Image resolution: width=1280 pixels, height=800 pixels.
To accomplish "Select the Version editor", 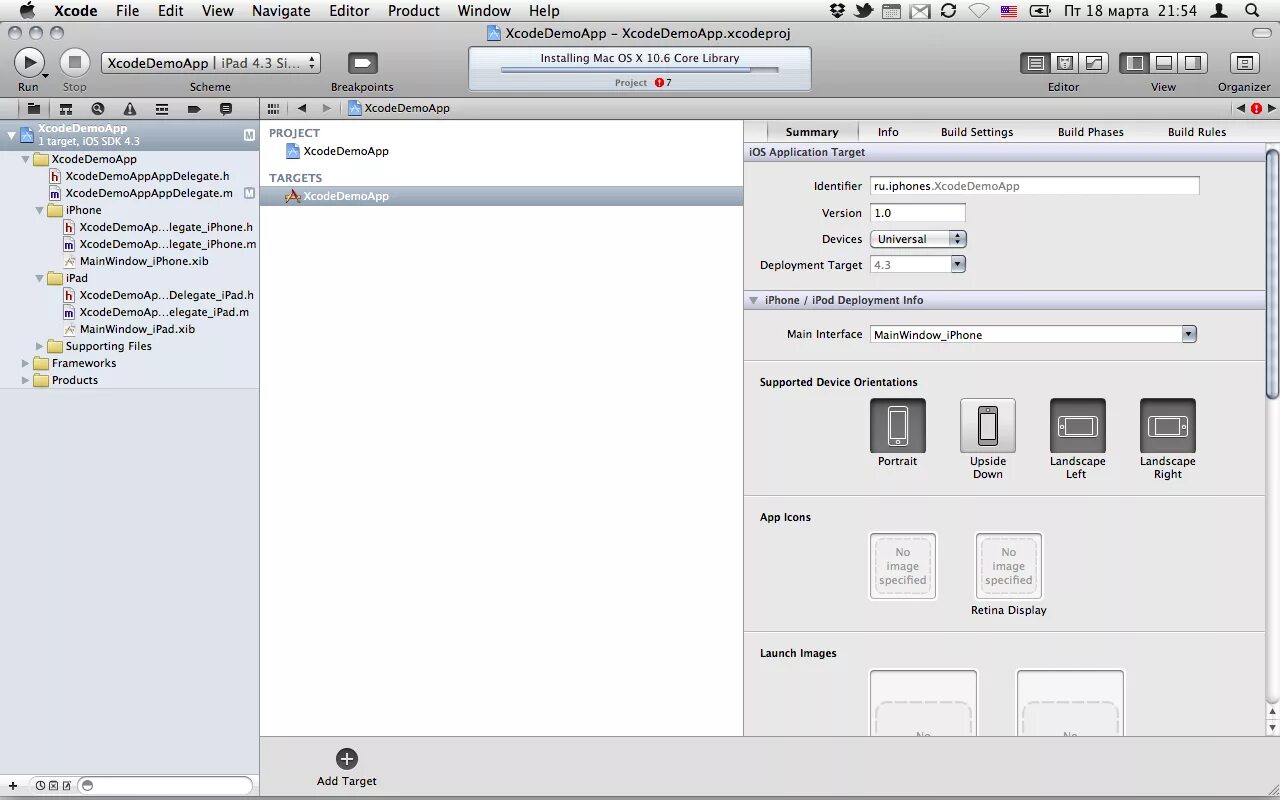I will click(1094, 63).
